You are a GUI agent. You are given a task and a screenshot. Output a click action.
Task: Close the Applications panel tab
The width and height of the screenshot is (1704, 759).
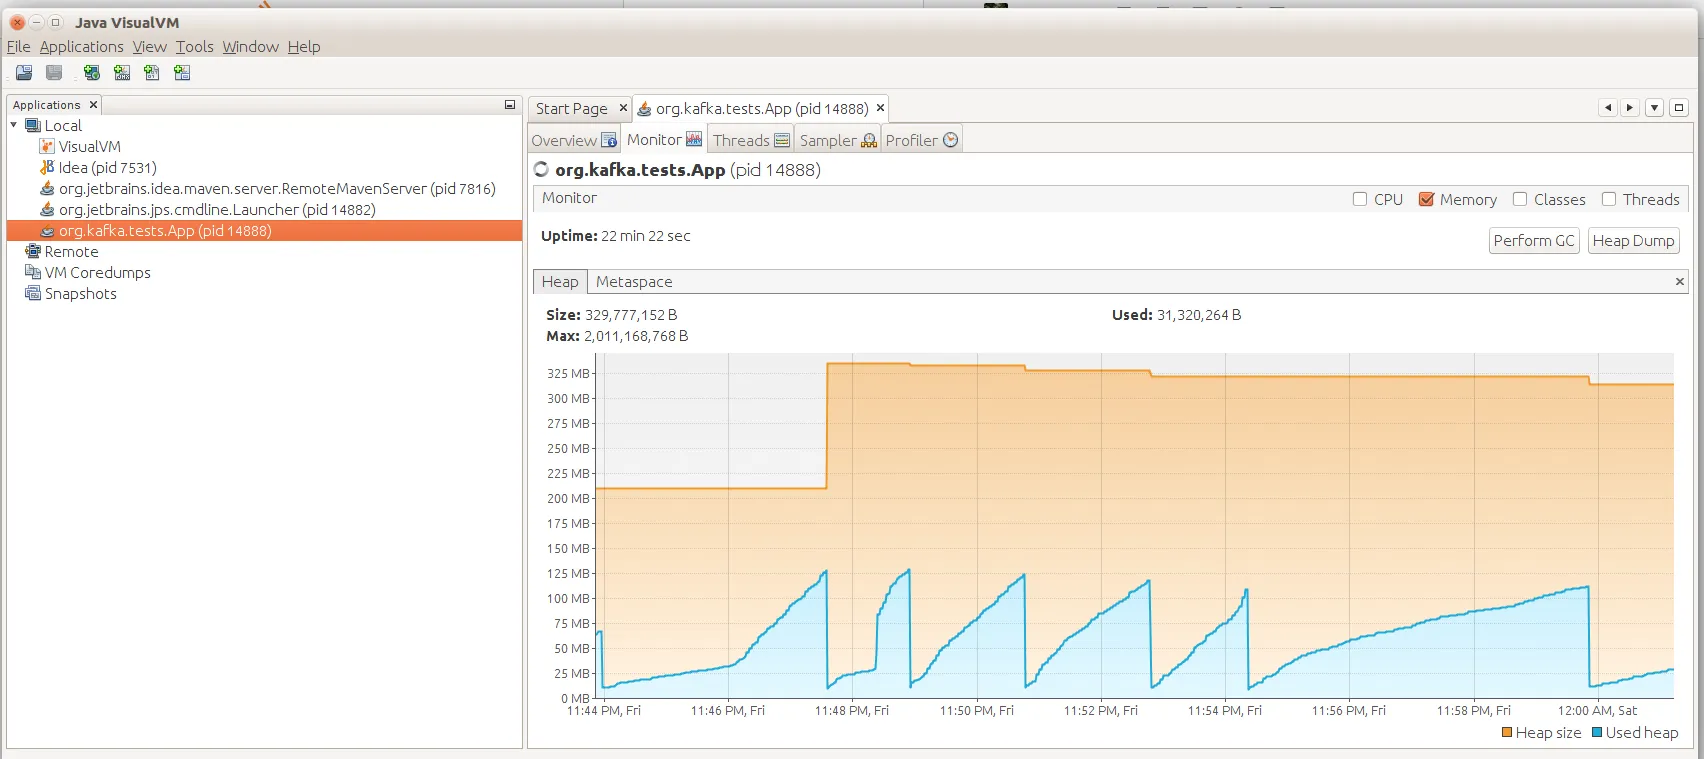[x=93, y=105]
